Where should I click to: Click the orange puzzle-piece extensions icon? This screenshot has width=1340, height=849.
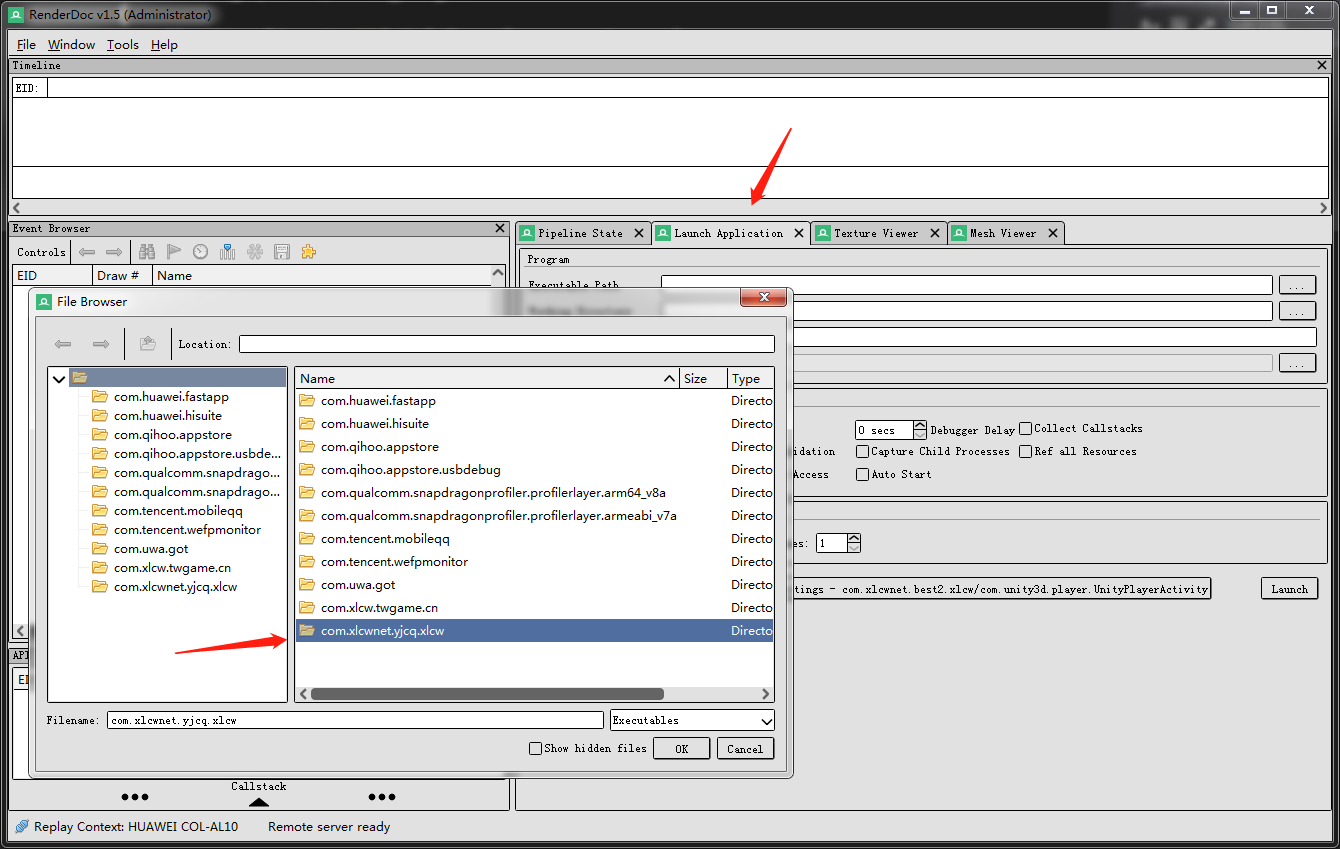(x=308, y=251)
